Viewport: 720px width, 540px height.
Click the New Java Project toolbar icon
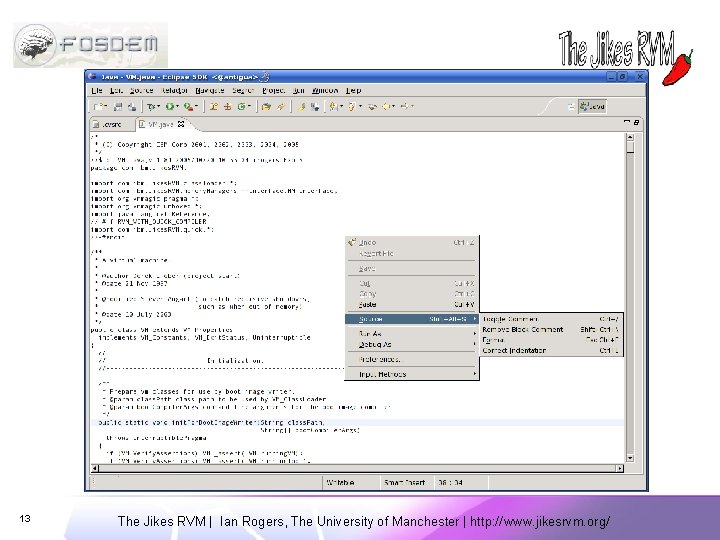point(214,107)
